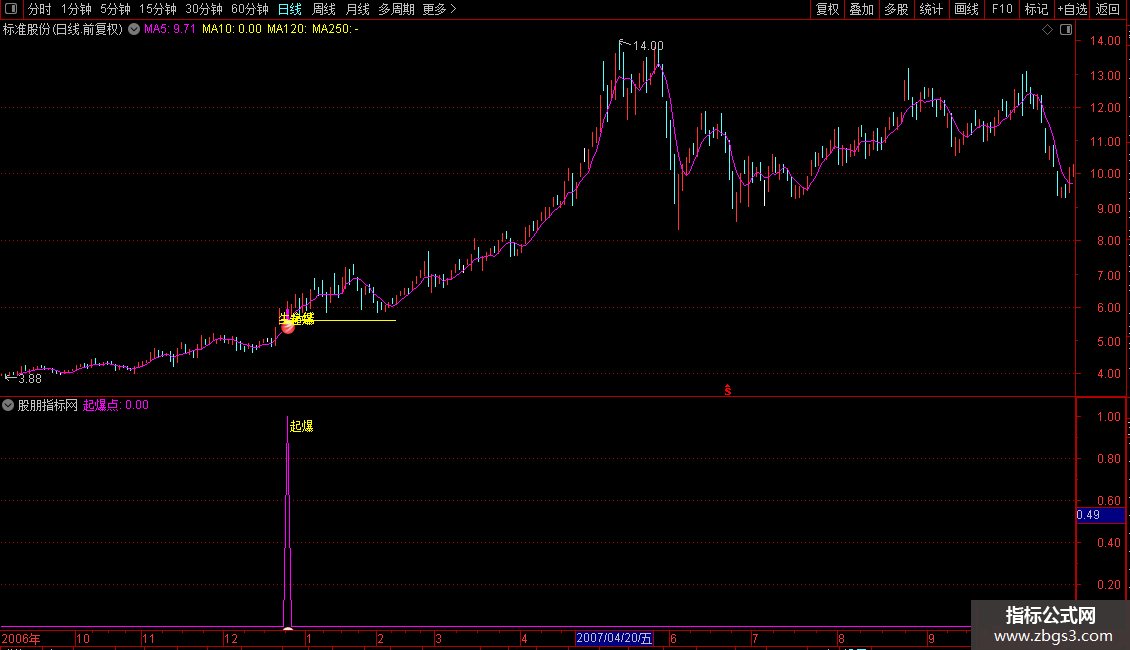Image resolution: width=1130 pixels, height=650 pixels.
Task: Select the 60分钟 period
Action: pos(249,9)
